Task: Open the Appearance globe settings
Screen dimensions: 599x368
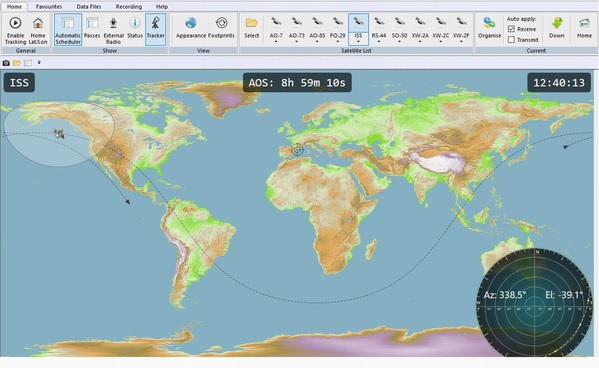Action: [x=191, y=29]
